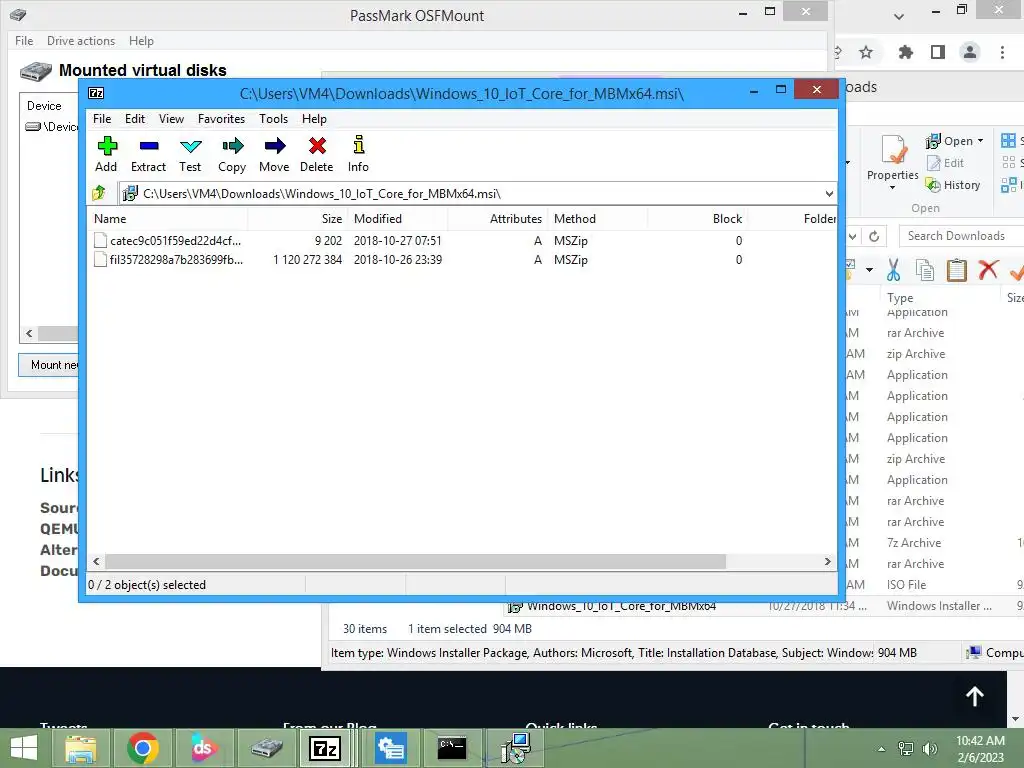Open the Edit menu in 7-Zip
The image size is (1024, 768).
(135, 119)
